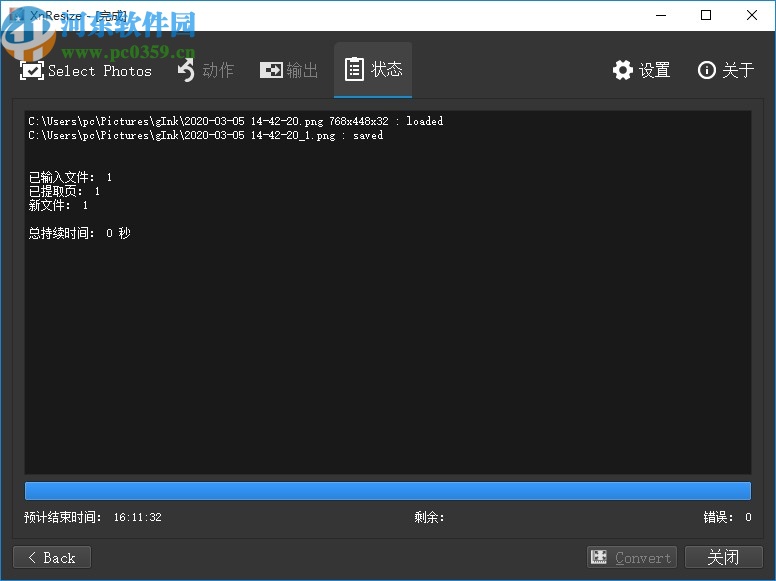The image size is (776, 581).
Task: Click the 剩余 remaining label
Action: pos(429,517)
